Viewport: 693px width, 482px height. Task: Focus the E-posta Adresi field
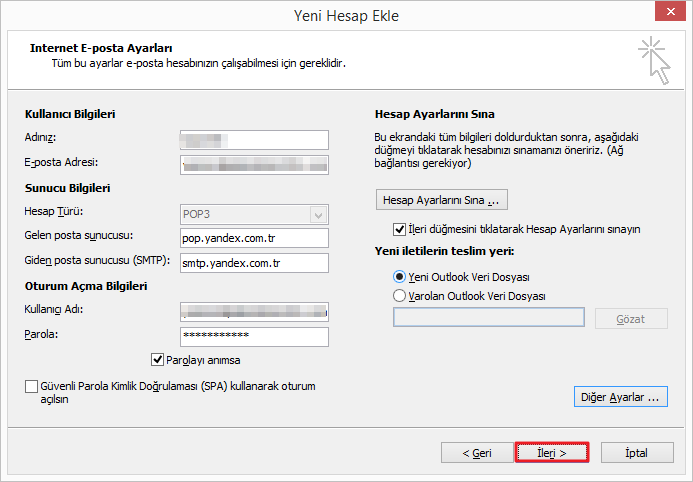pos(254,164)
